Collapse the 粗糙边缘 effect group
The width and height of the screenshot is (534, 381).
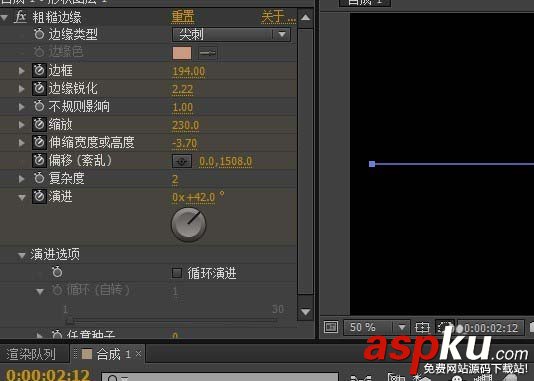click(x=4, y=17)
